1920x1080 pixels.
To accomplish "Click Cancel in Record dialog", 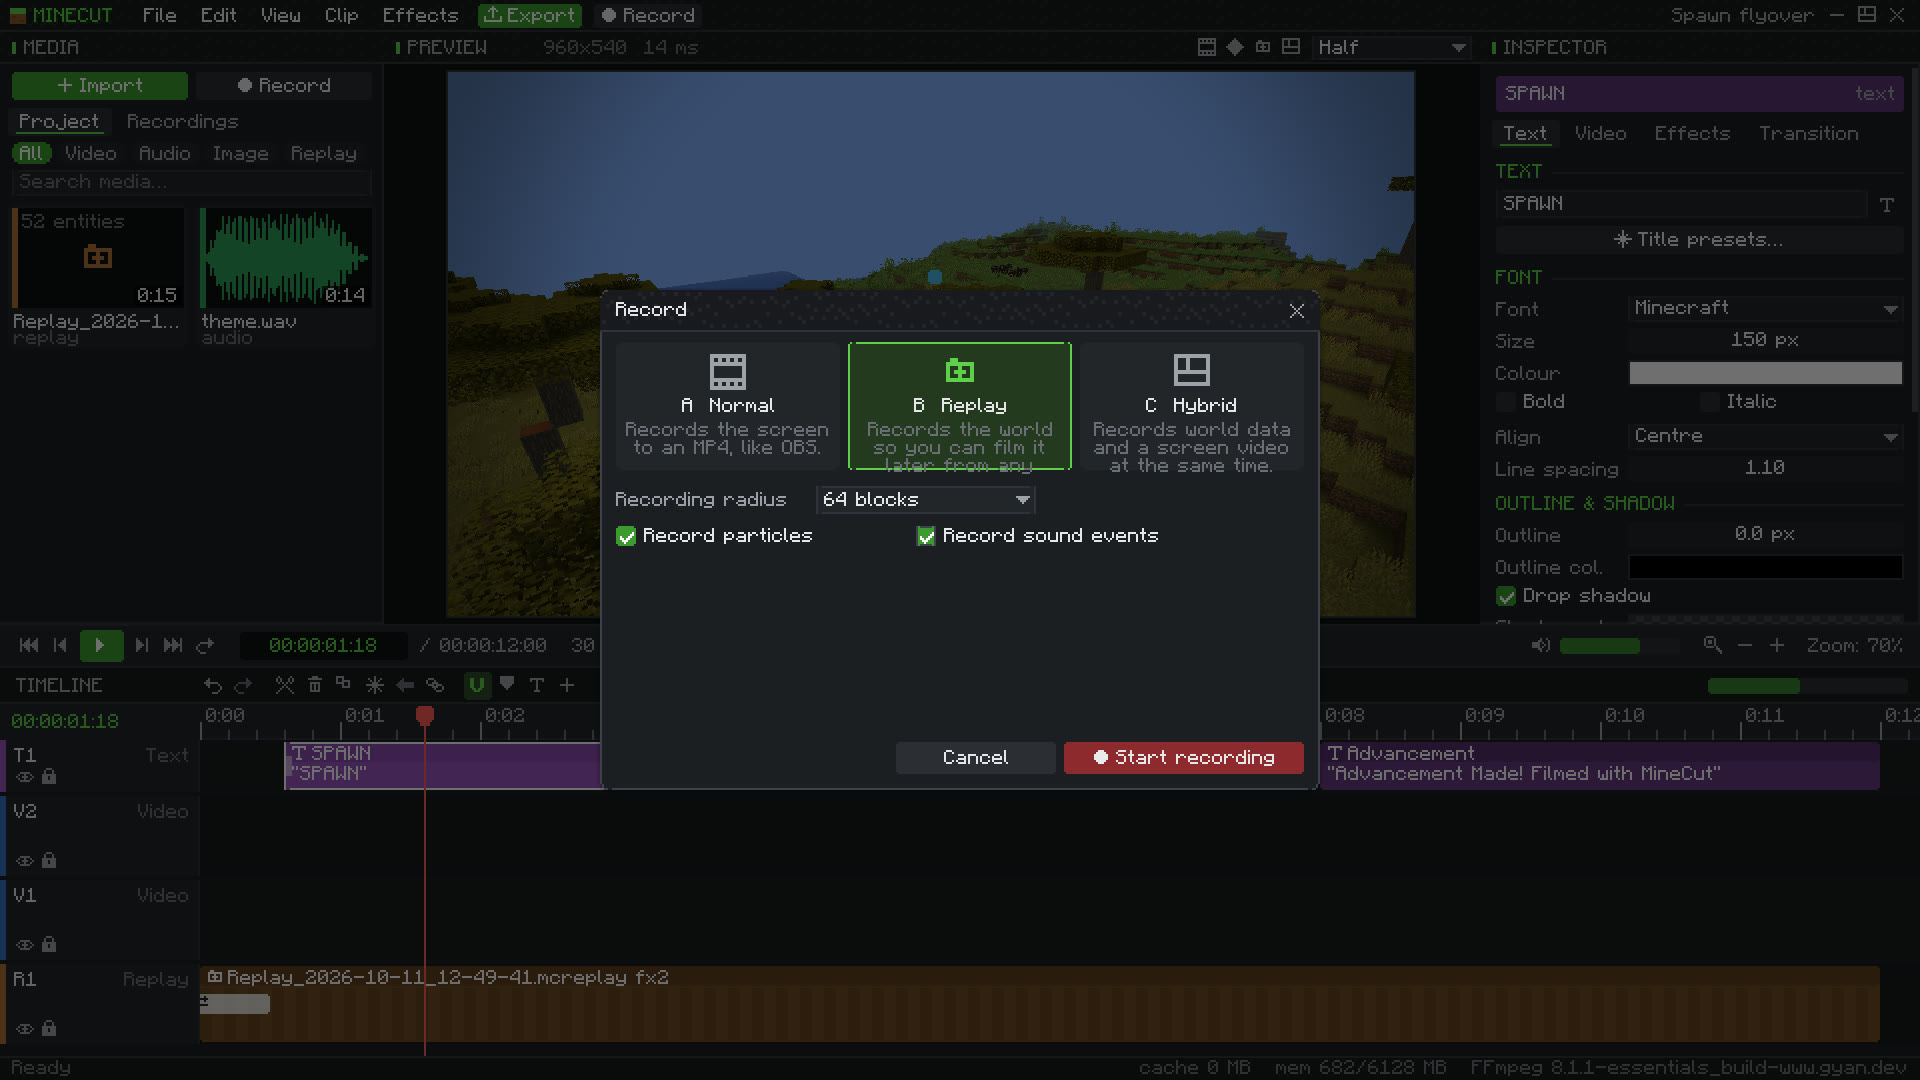I will 975,757.
